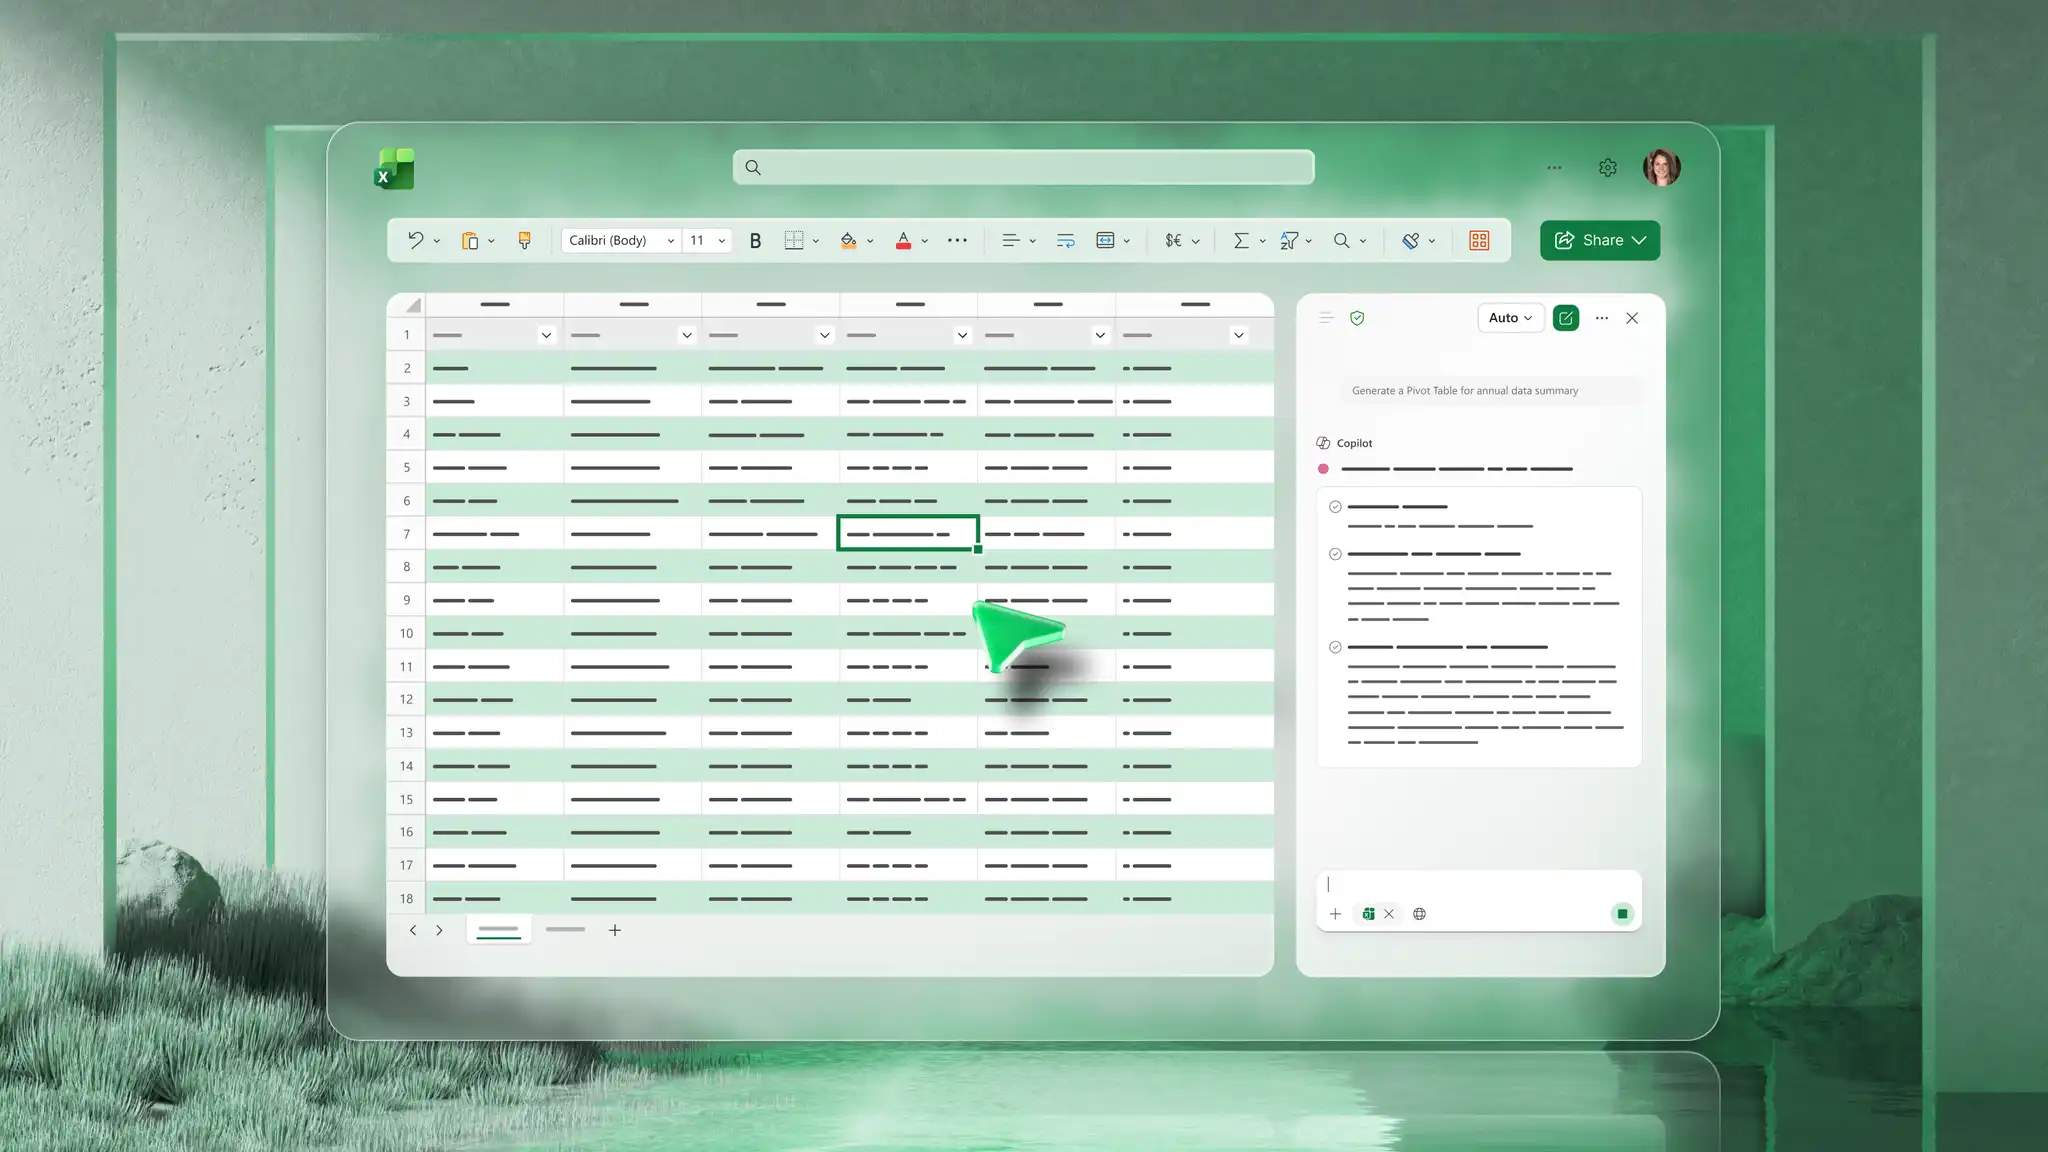
Task: Go to next sheet arrow
Action: pos(439,930)
